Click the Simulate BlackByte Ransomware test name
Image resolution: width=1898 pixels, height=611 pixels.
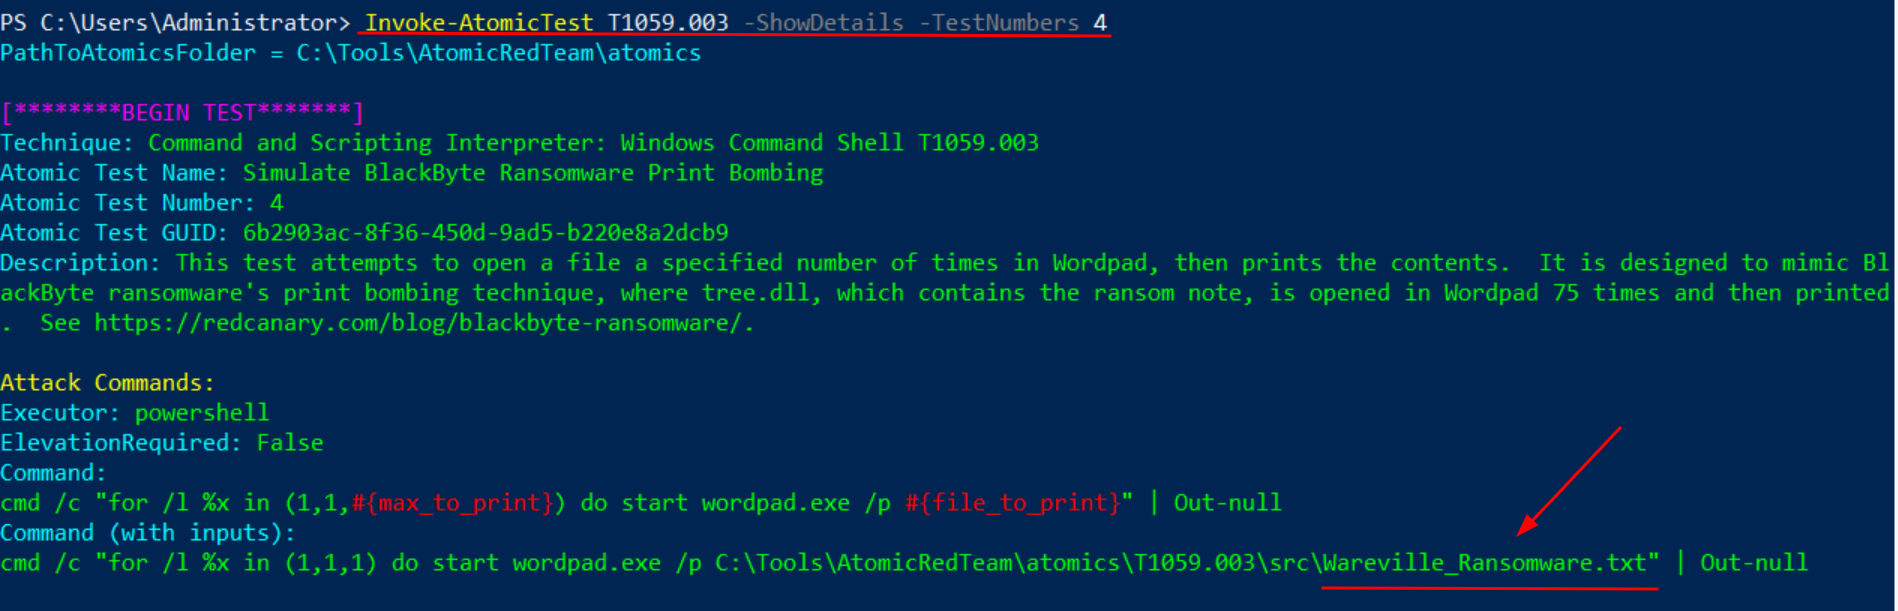(533, 172)
